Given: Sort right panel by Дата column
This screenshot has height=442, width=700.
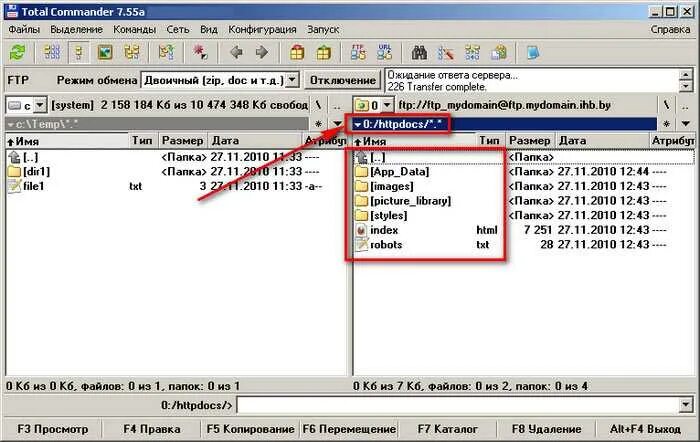Looking at the screenshot, I should tap(602, 141).
